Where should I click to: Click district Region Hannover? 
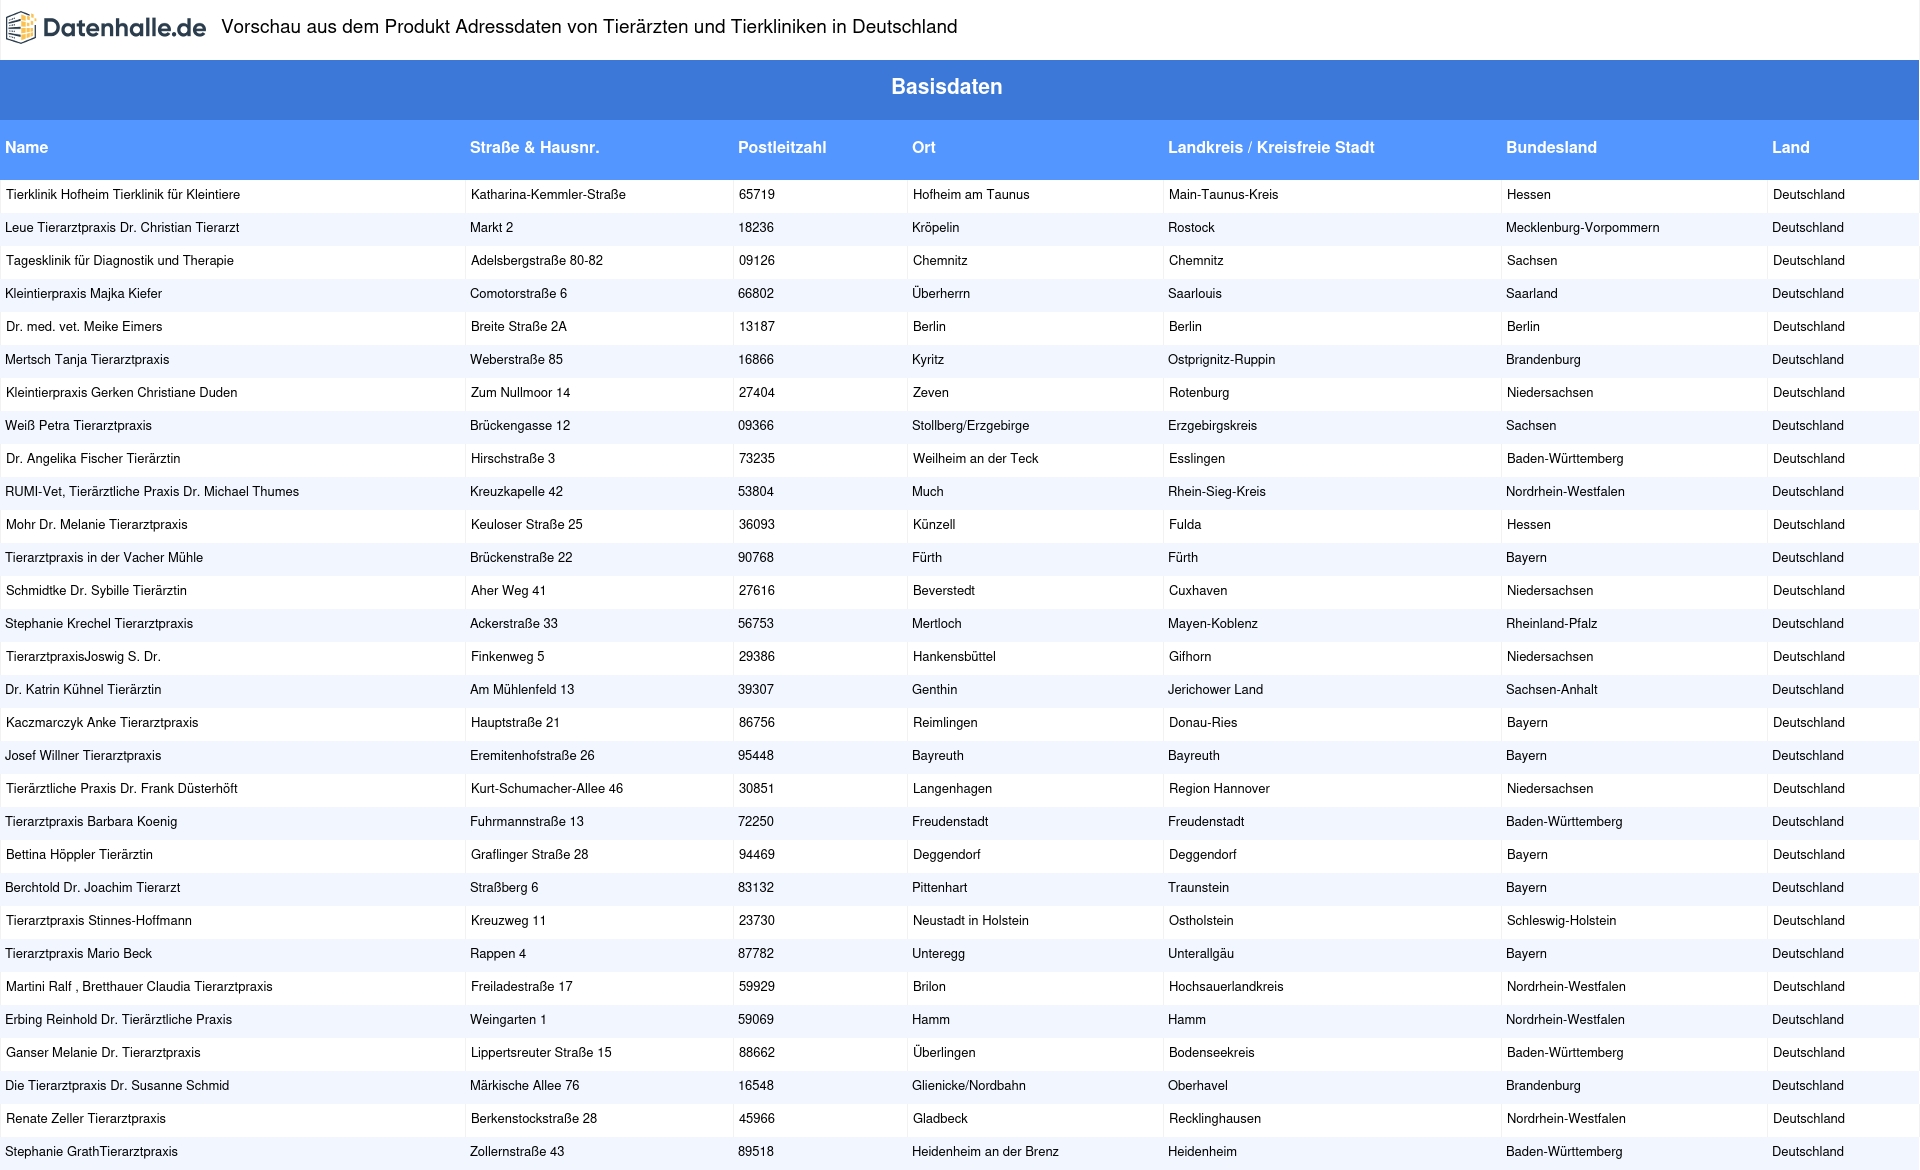pos(1219,789)
